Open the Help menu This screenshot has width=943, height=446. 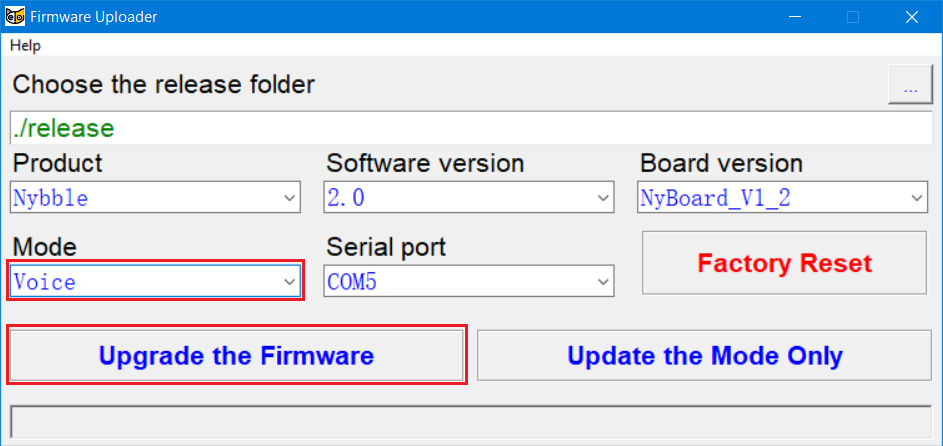tap(25, 46)
